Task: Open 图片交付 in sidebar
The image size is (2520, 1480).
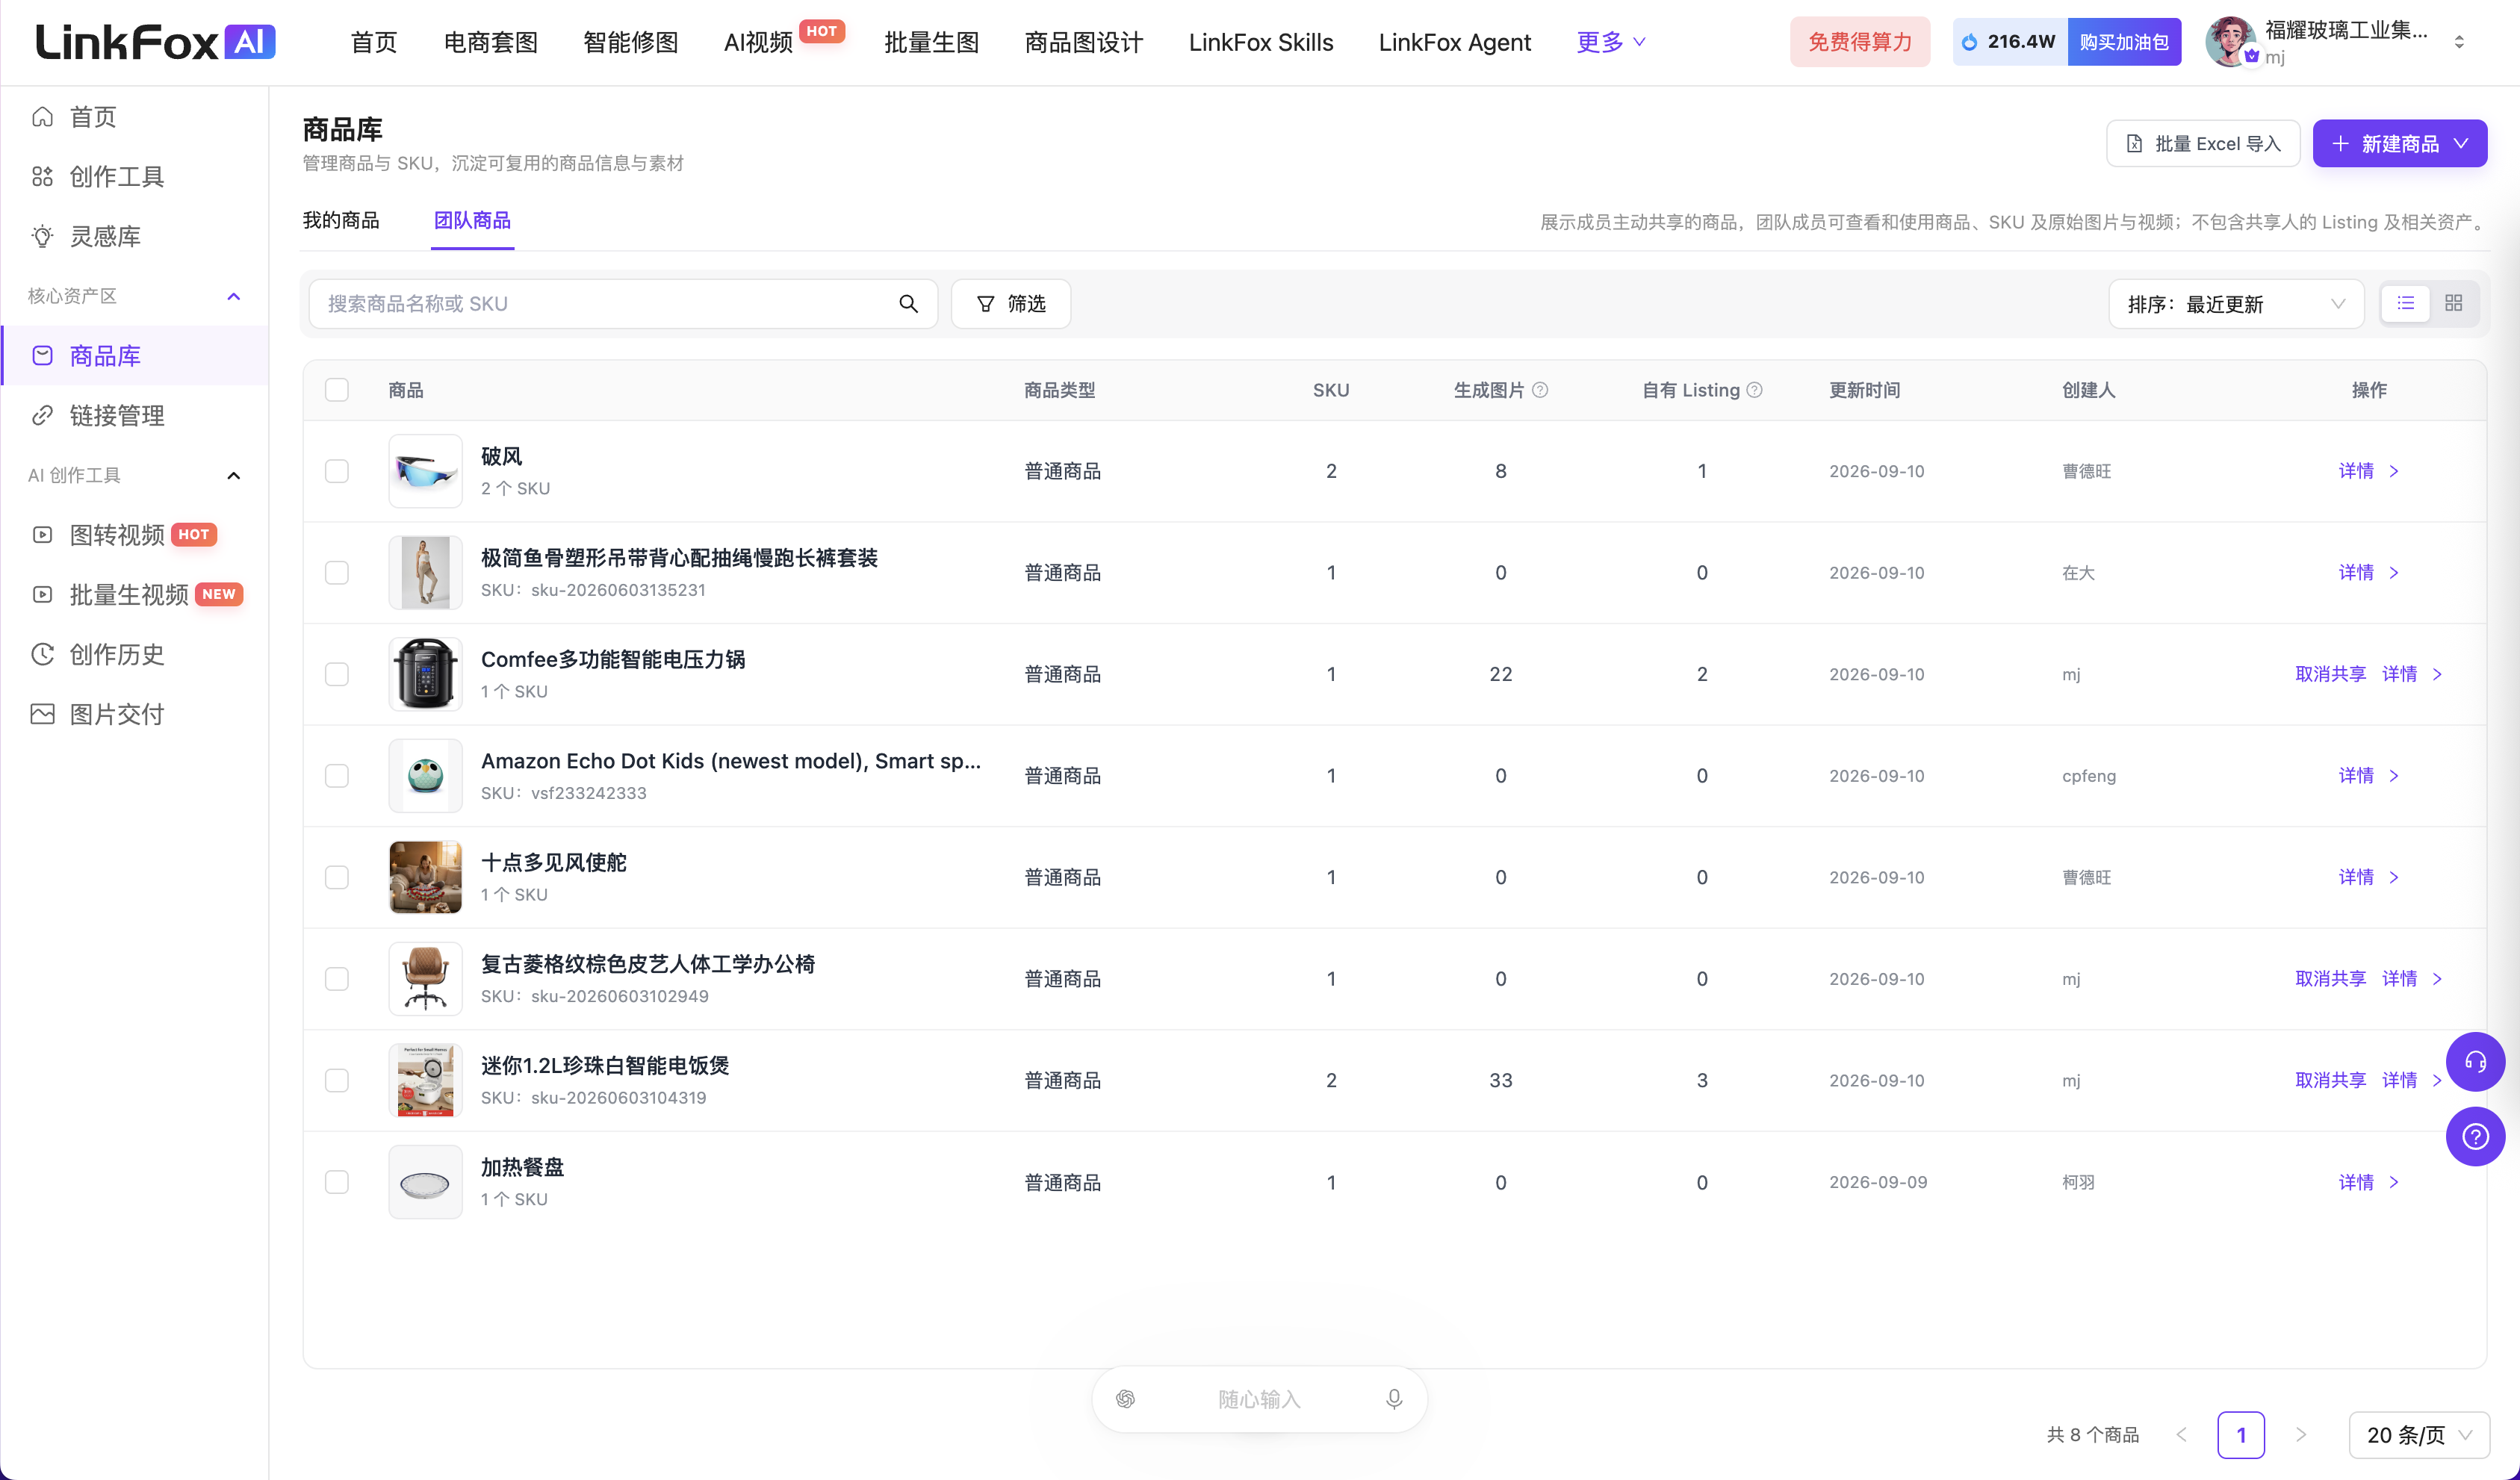Action: point(134,714)
